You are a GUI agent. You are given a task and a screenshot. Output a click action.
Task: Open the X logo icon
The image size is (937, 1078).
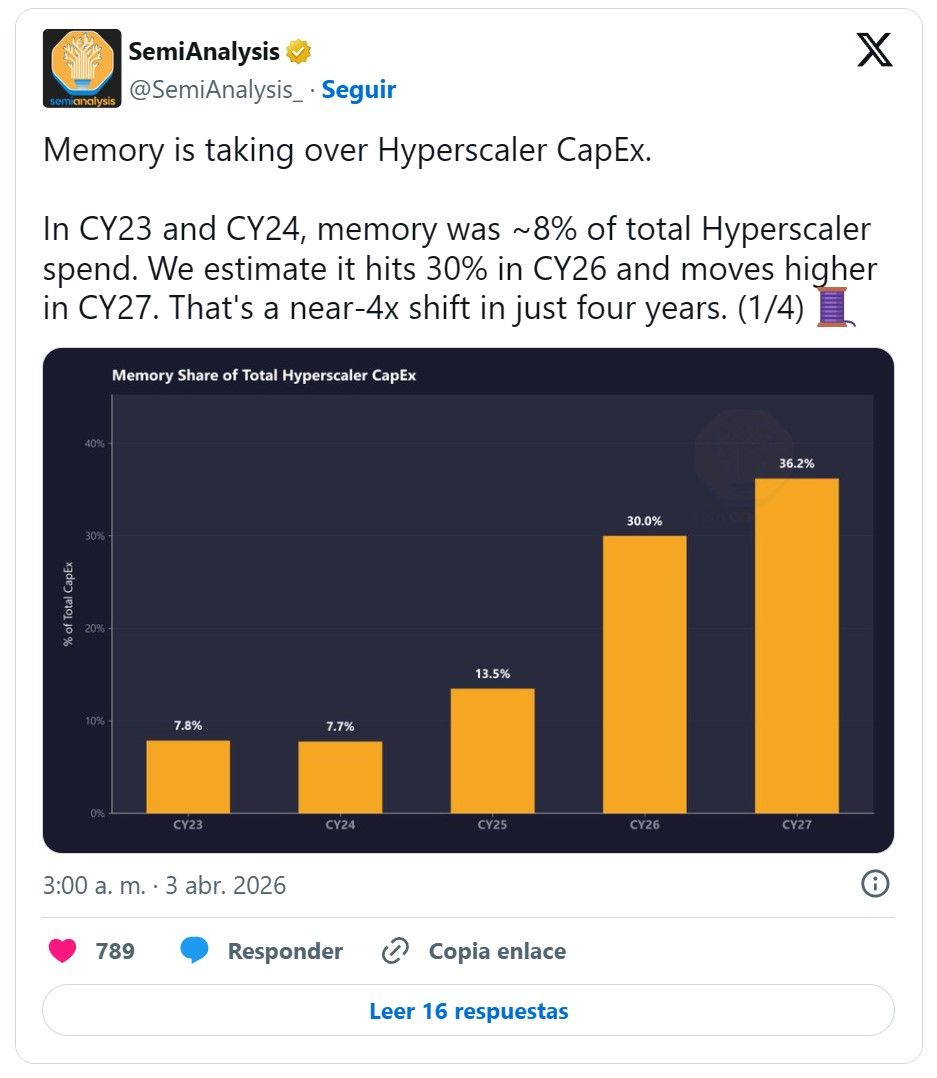(x=874, y=50)
